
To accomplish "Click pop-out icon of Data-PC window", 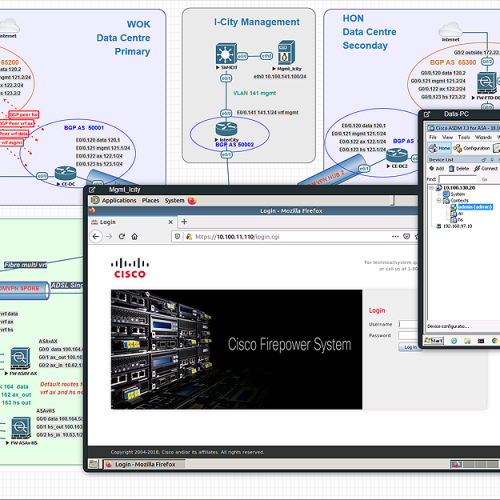I will [427, 114].
